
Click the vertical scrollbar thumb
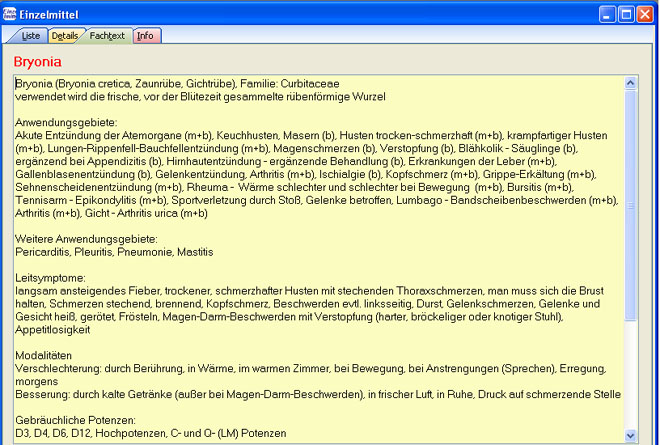(630, 205)
